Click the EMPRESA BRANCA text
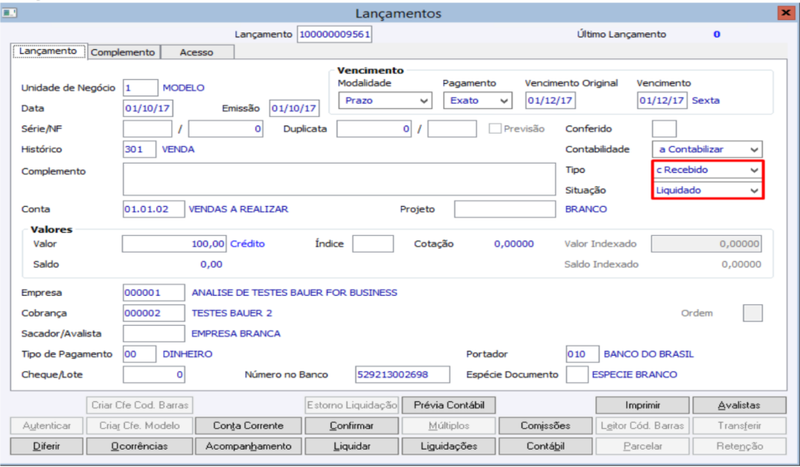This screenshot has width=800, height=467. tap(236, 334)
